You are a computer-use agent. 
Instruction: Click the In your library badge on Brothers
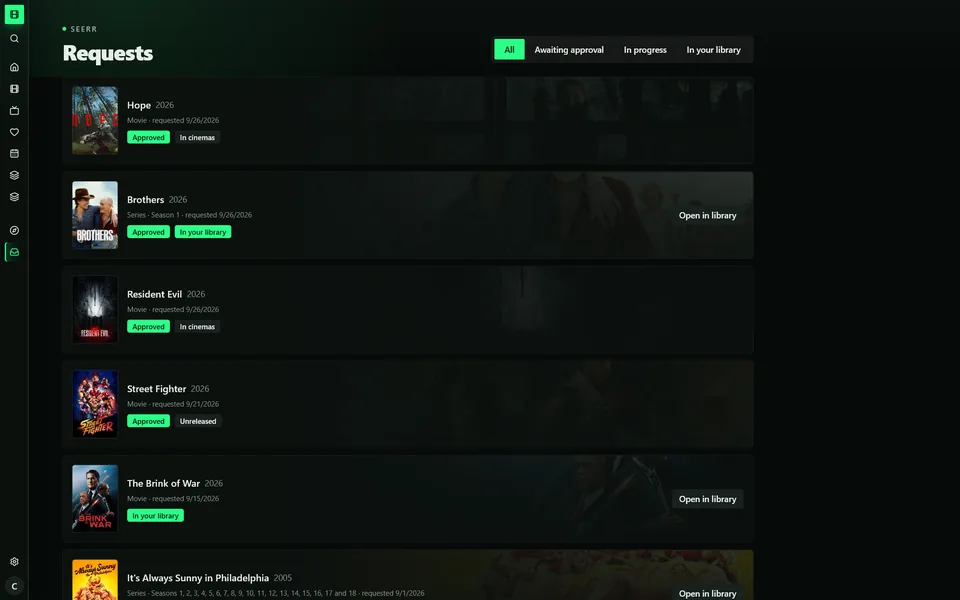[x=203, y=232]
